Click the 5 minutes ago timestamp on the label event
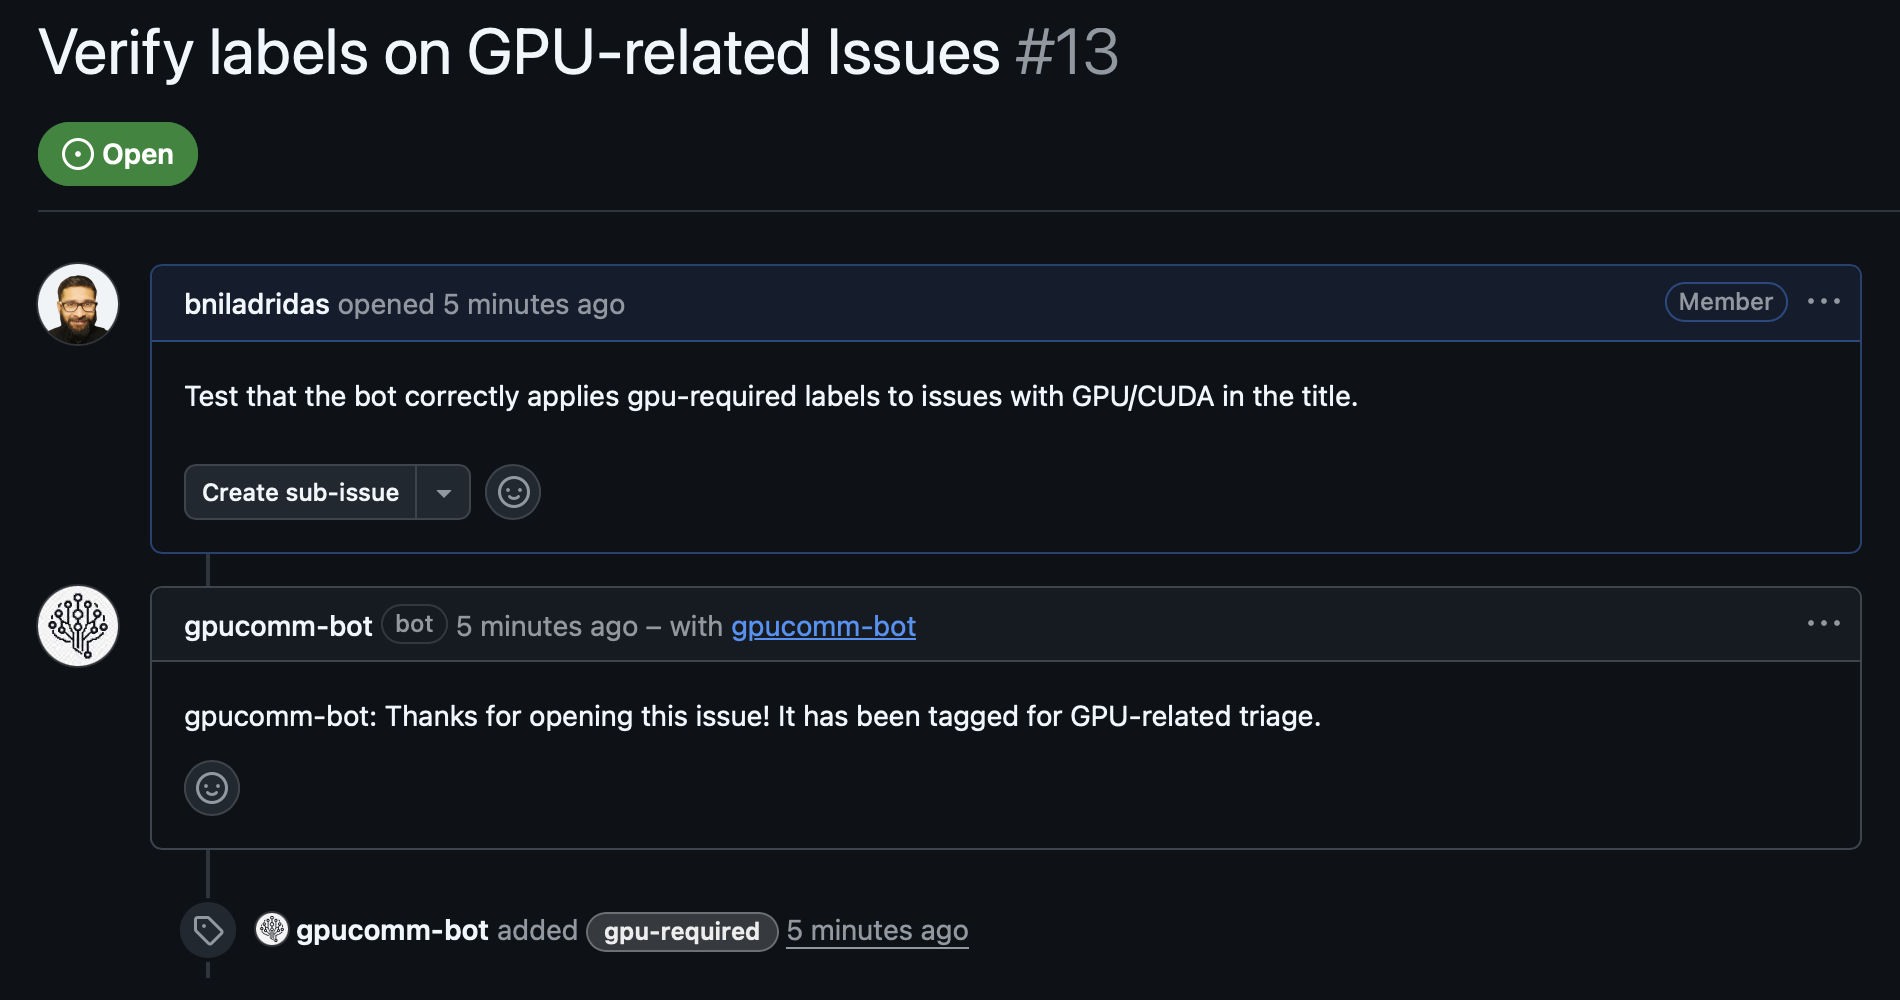Viewport: 1900px width, 1000px height. 877,930
